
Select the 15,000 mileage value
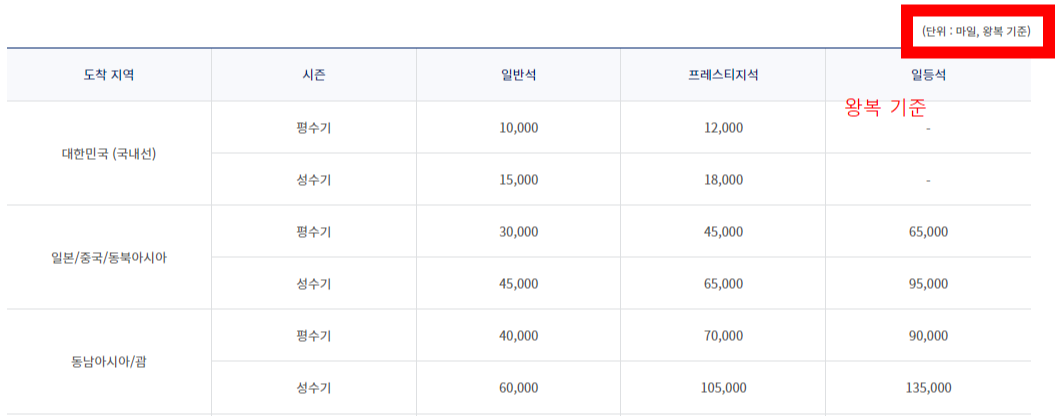point(519,180)
